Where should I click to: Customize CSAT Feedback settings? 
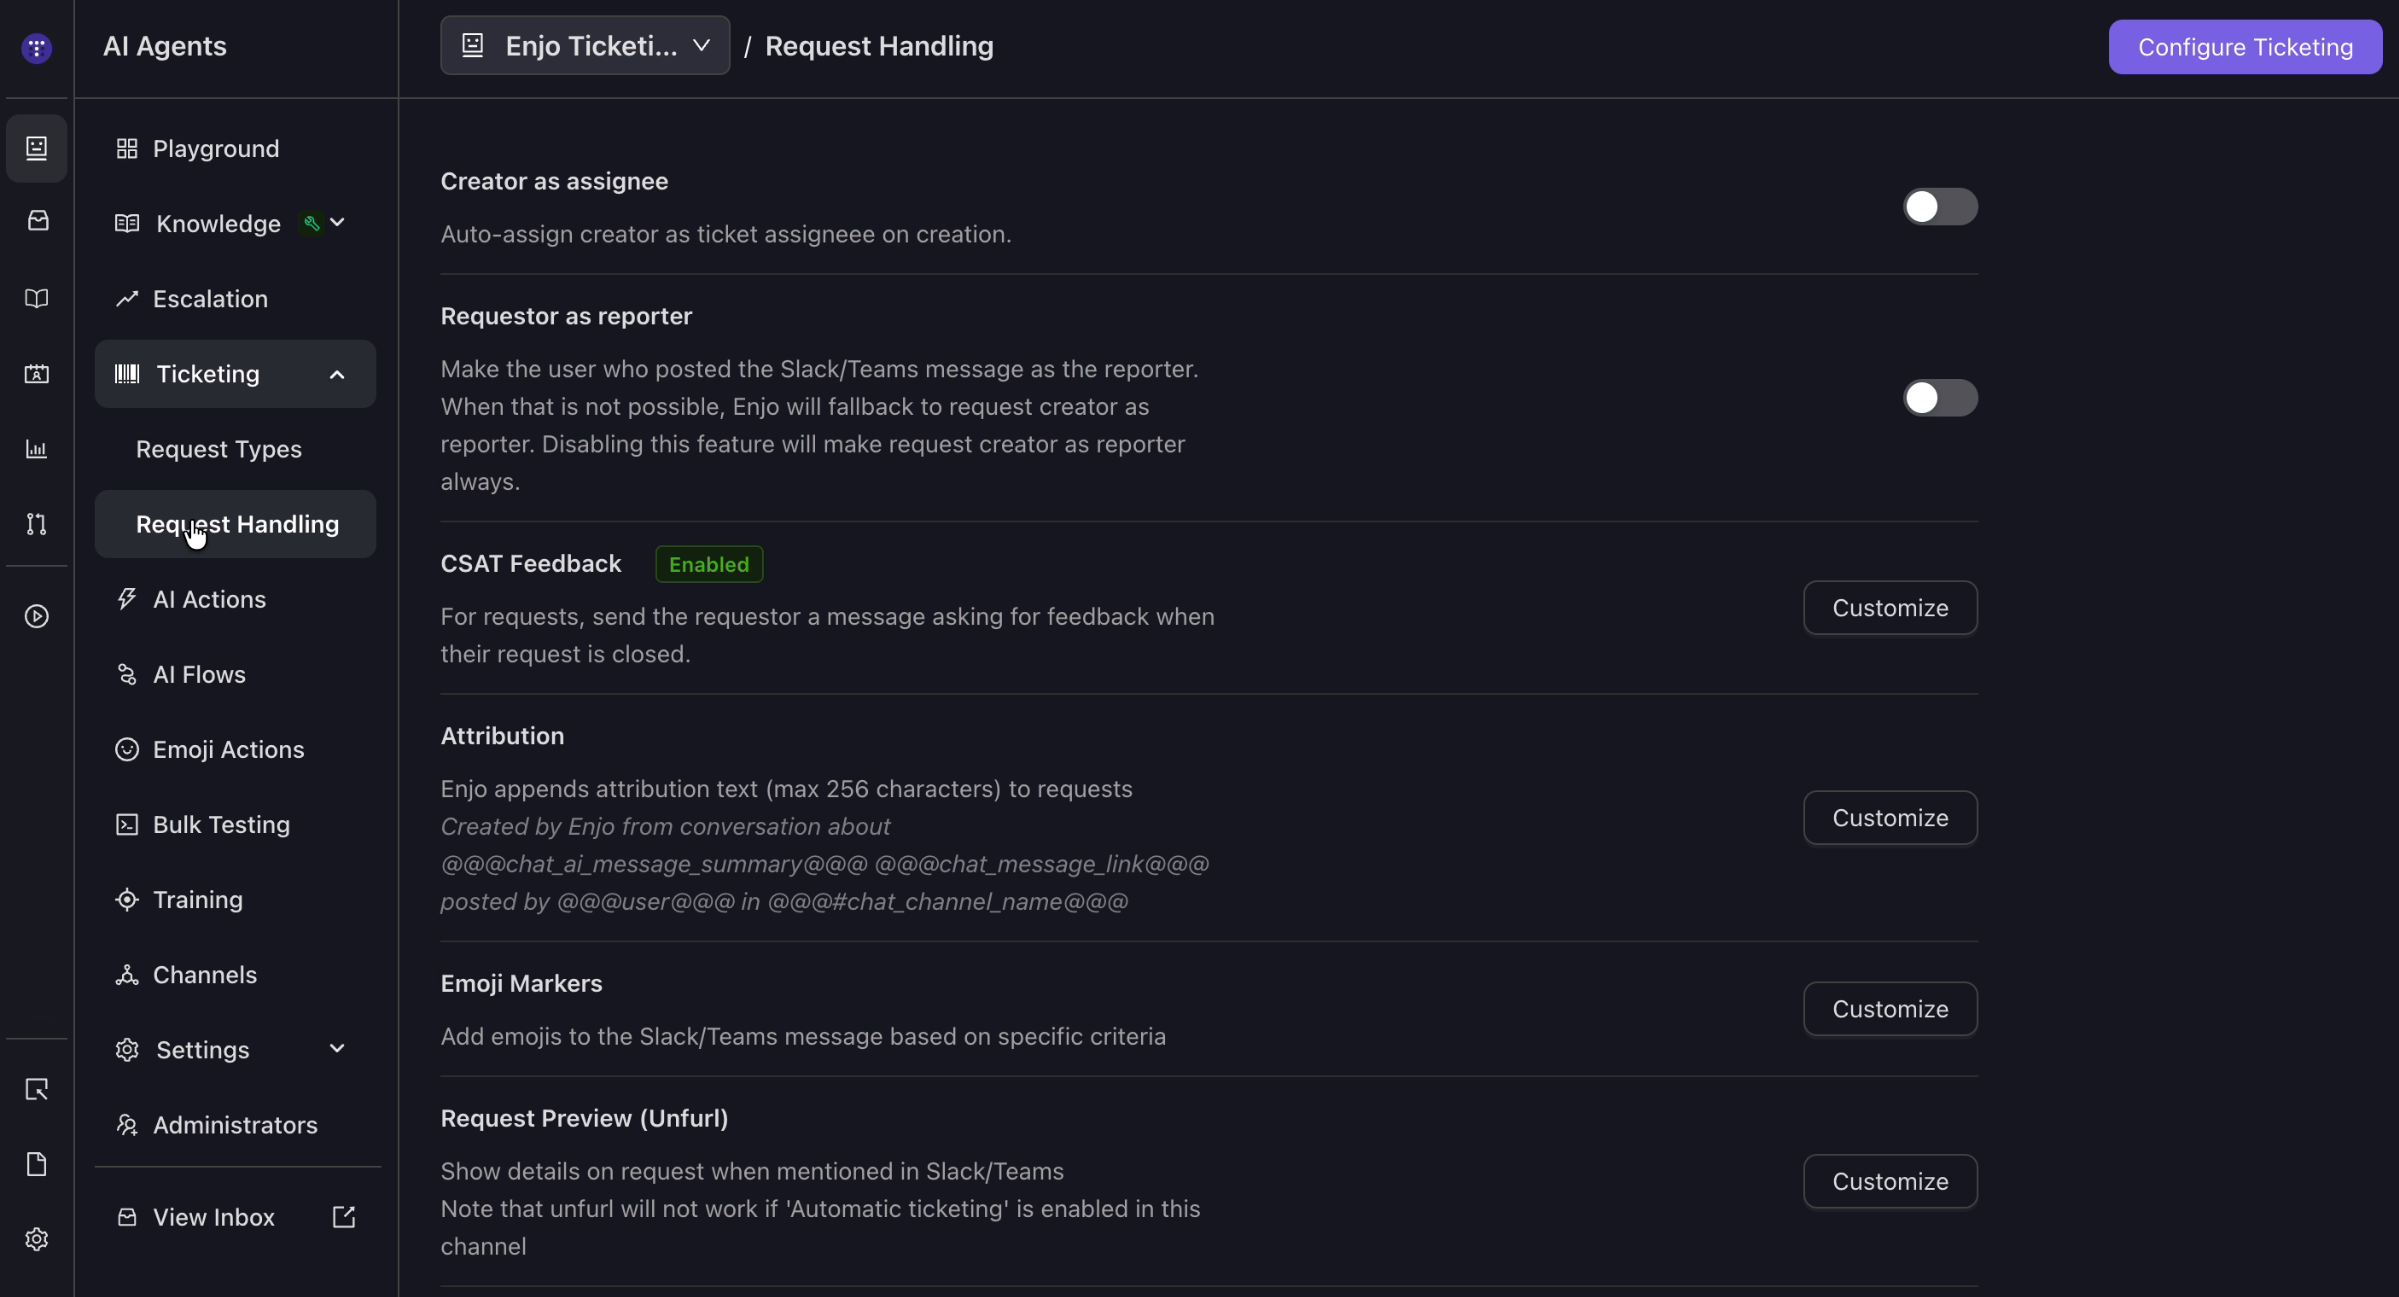click(x=1890, y=607)
